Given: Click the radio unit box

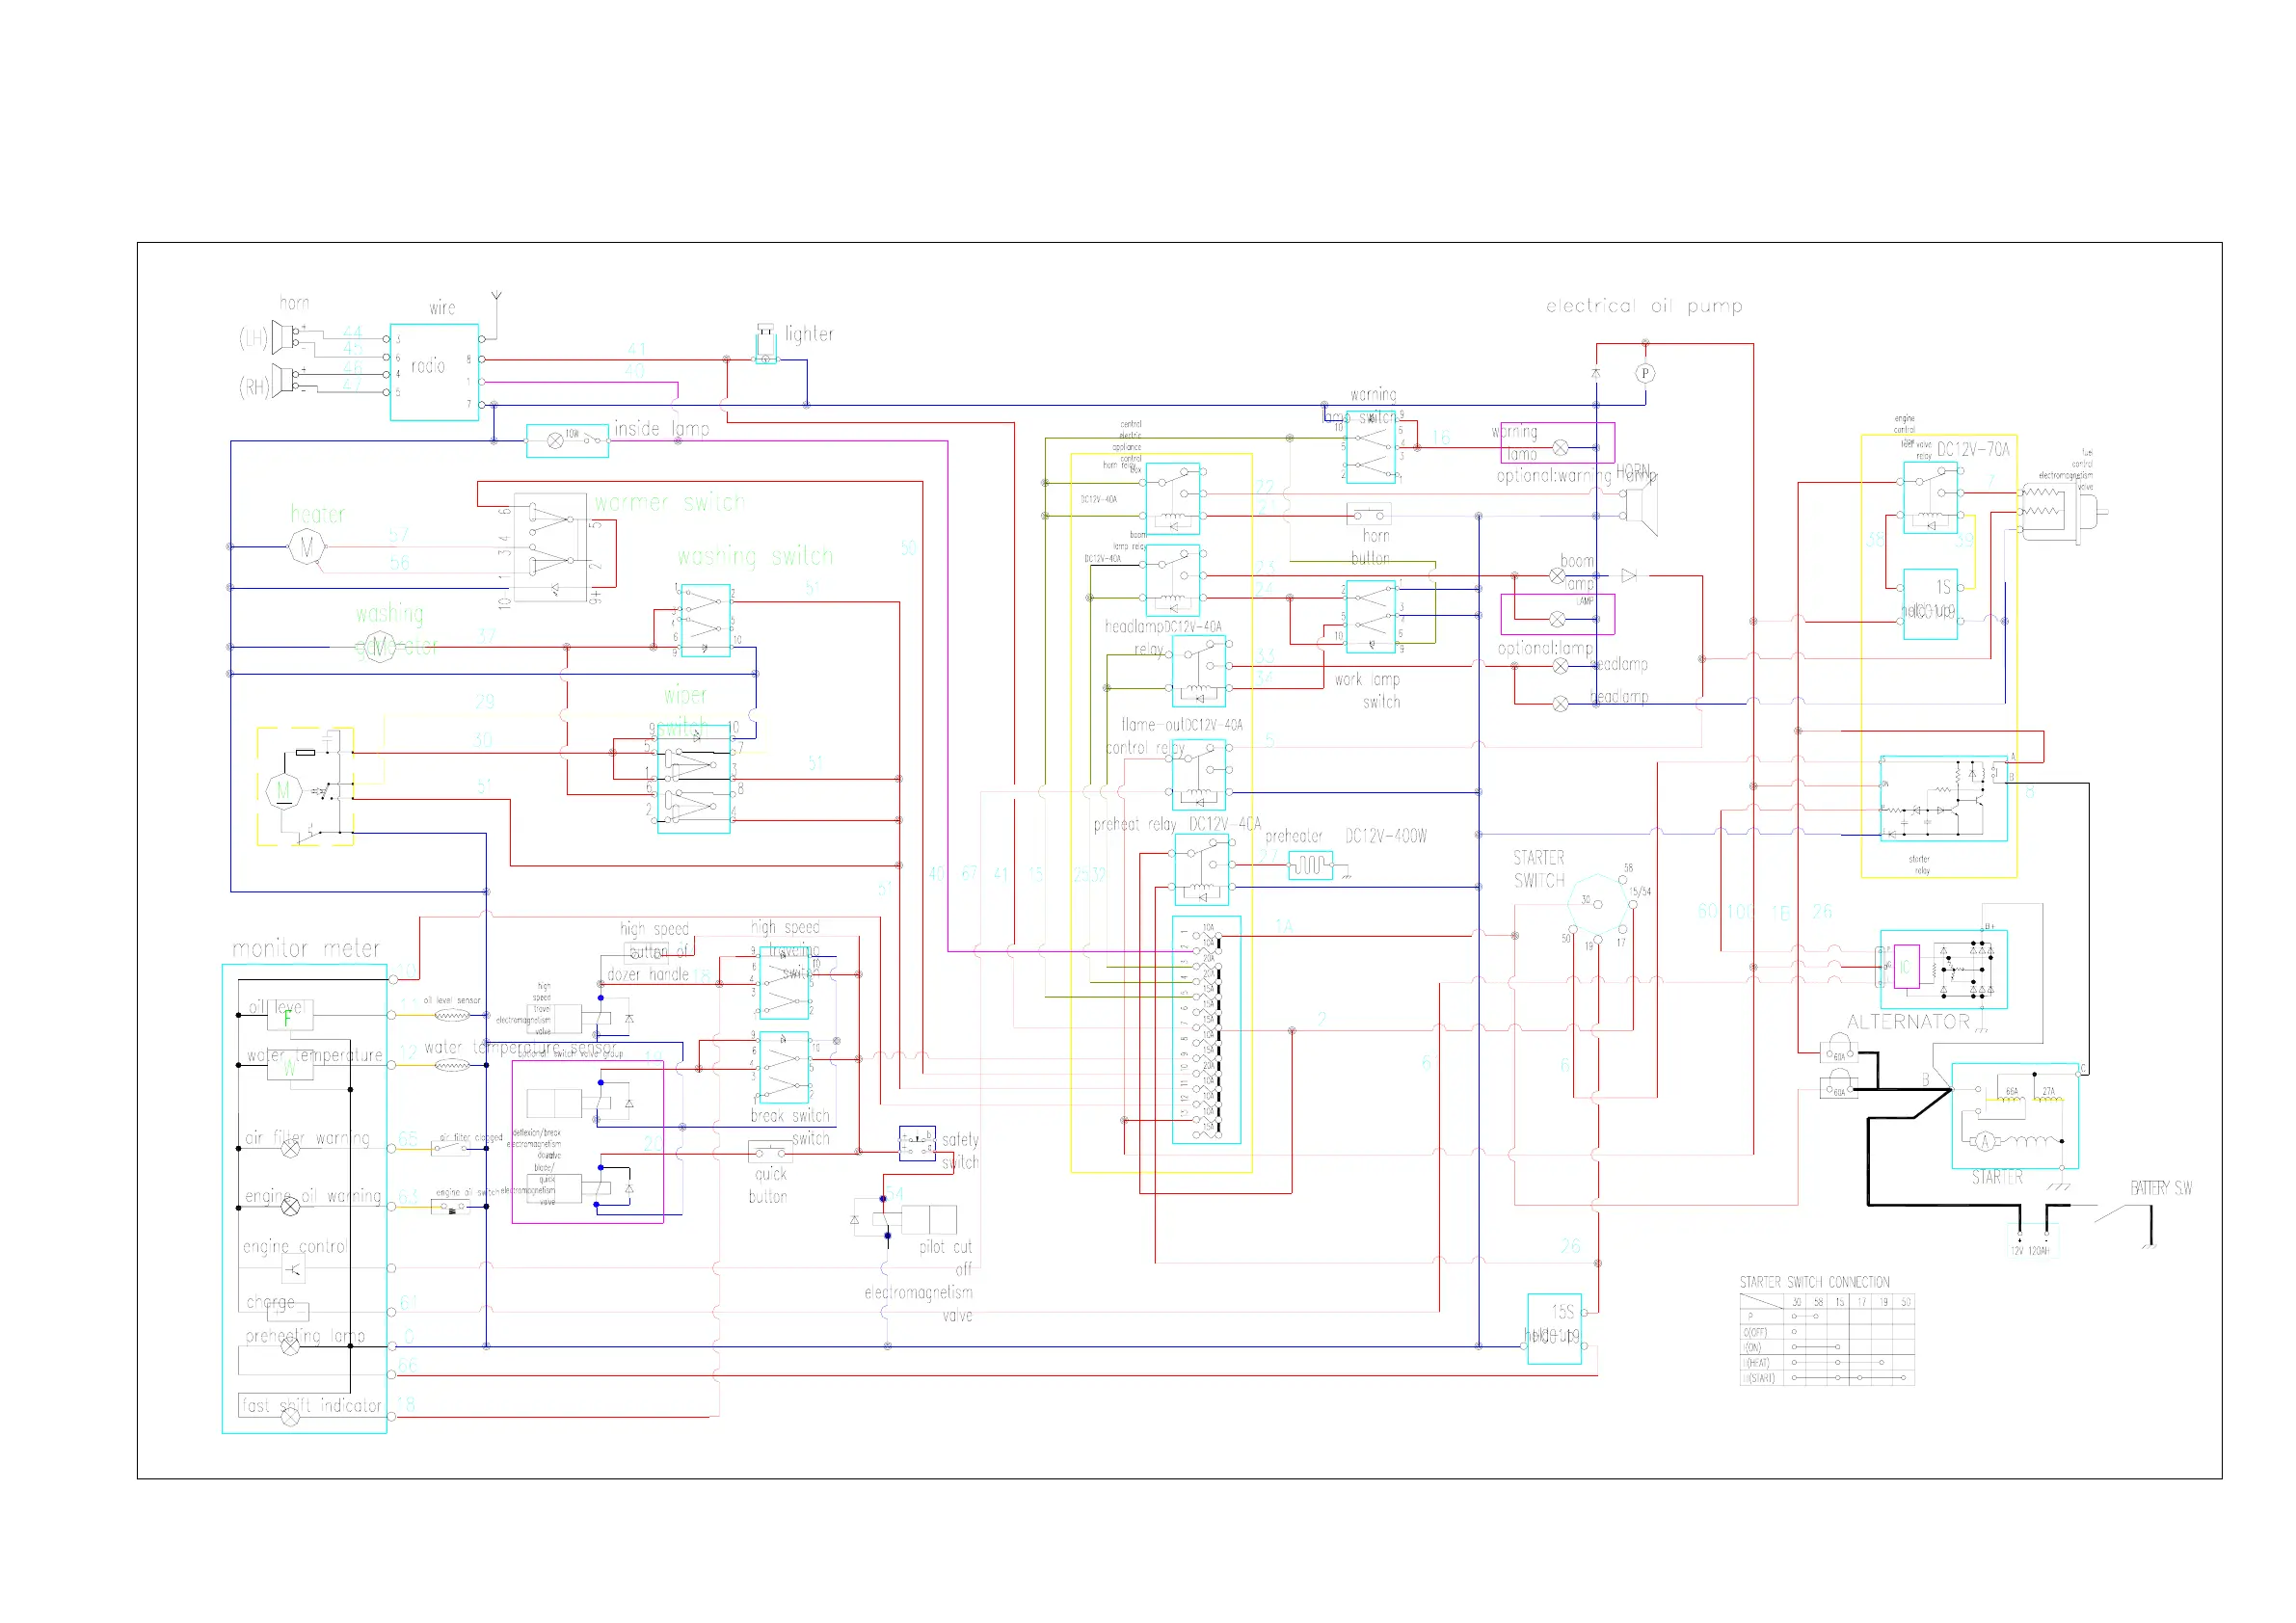Looking at the screenshot, I should (434, 371).
